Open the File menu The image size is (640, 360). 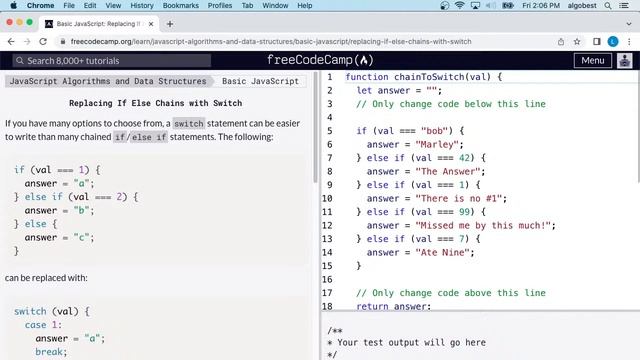(x=69, y=5)
